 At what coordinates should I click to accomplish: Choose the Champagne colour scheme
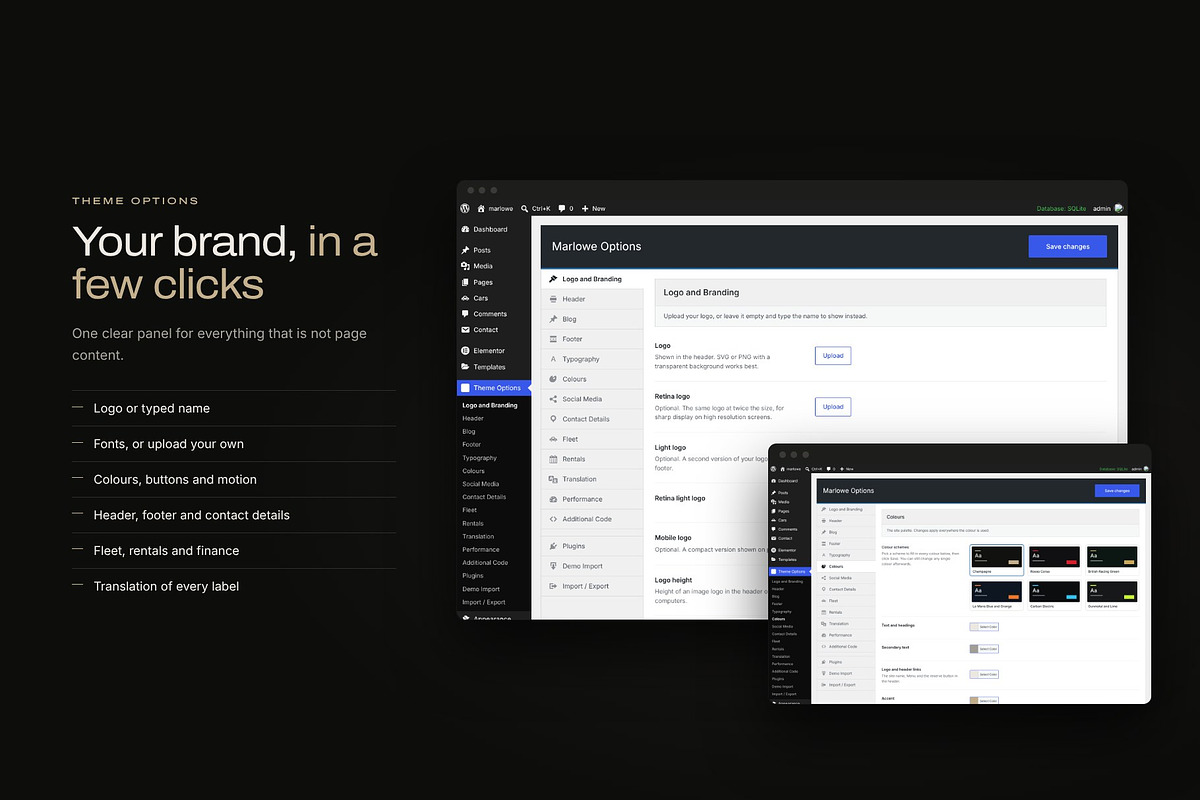[997, 560]
